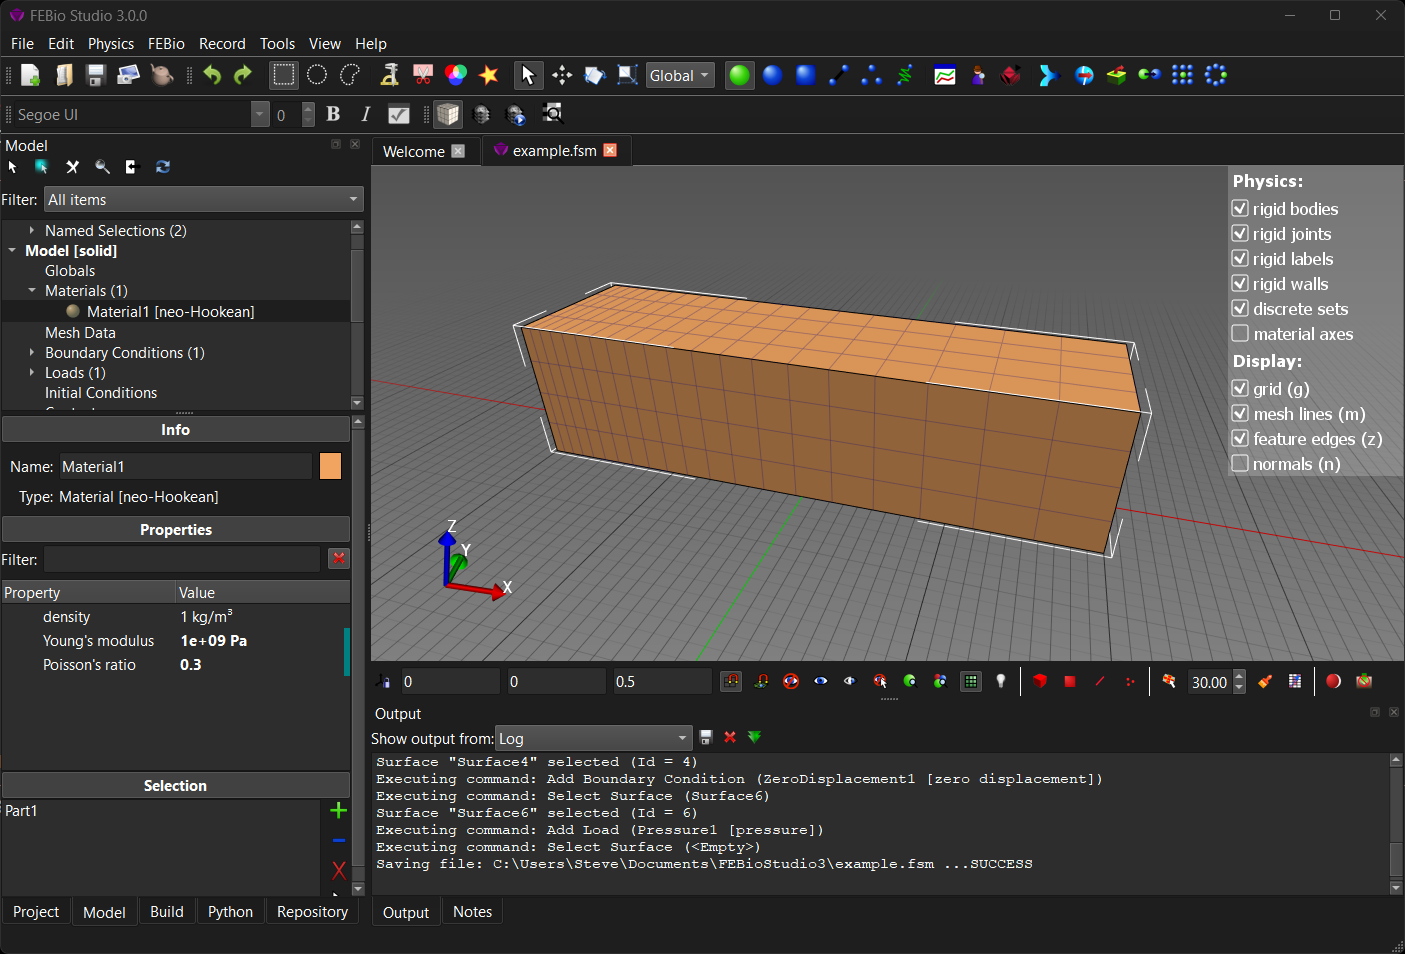
Task: Collapse the Model [solid] tree node
Action: click(x=12, y=250)
